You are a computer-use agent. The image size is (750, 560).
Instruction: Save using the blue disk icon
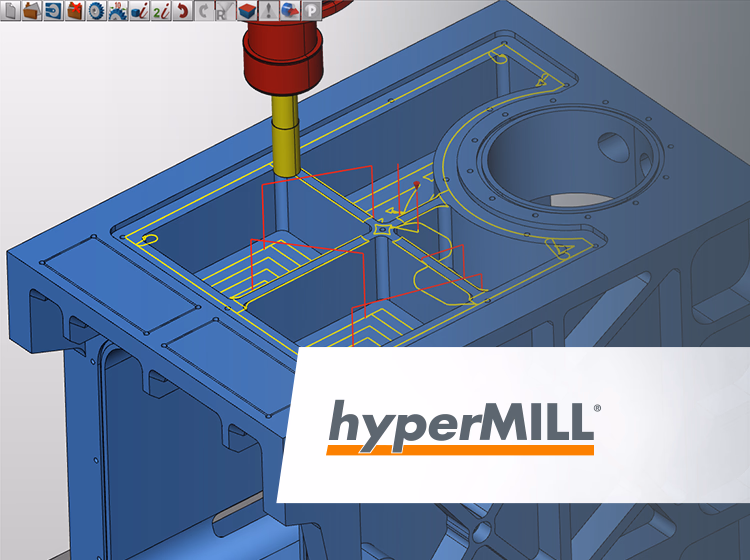52,12
